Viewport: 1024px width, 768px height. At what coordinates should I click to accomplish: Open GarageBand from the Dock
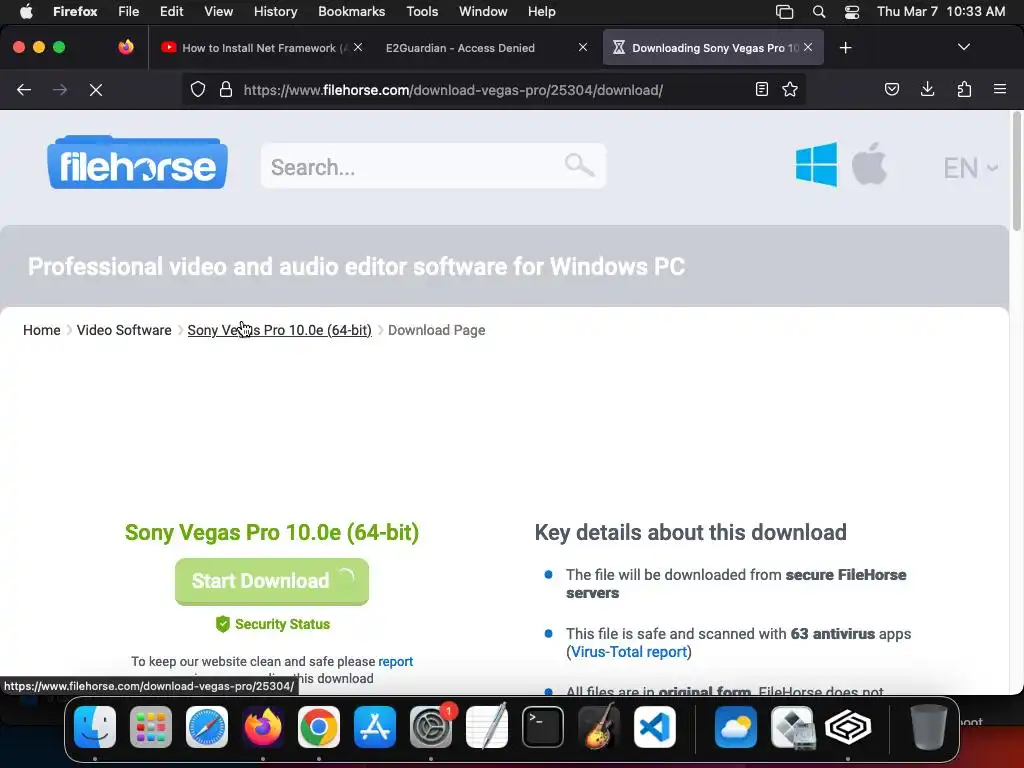[599, 727]
